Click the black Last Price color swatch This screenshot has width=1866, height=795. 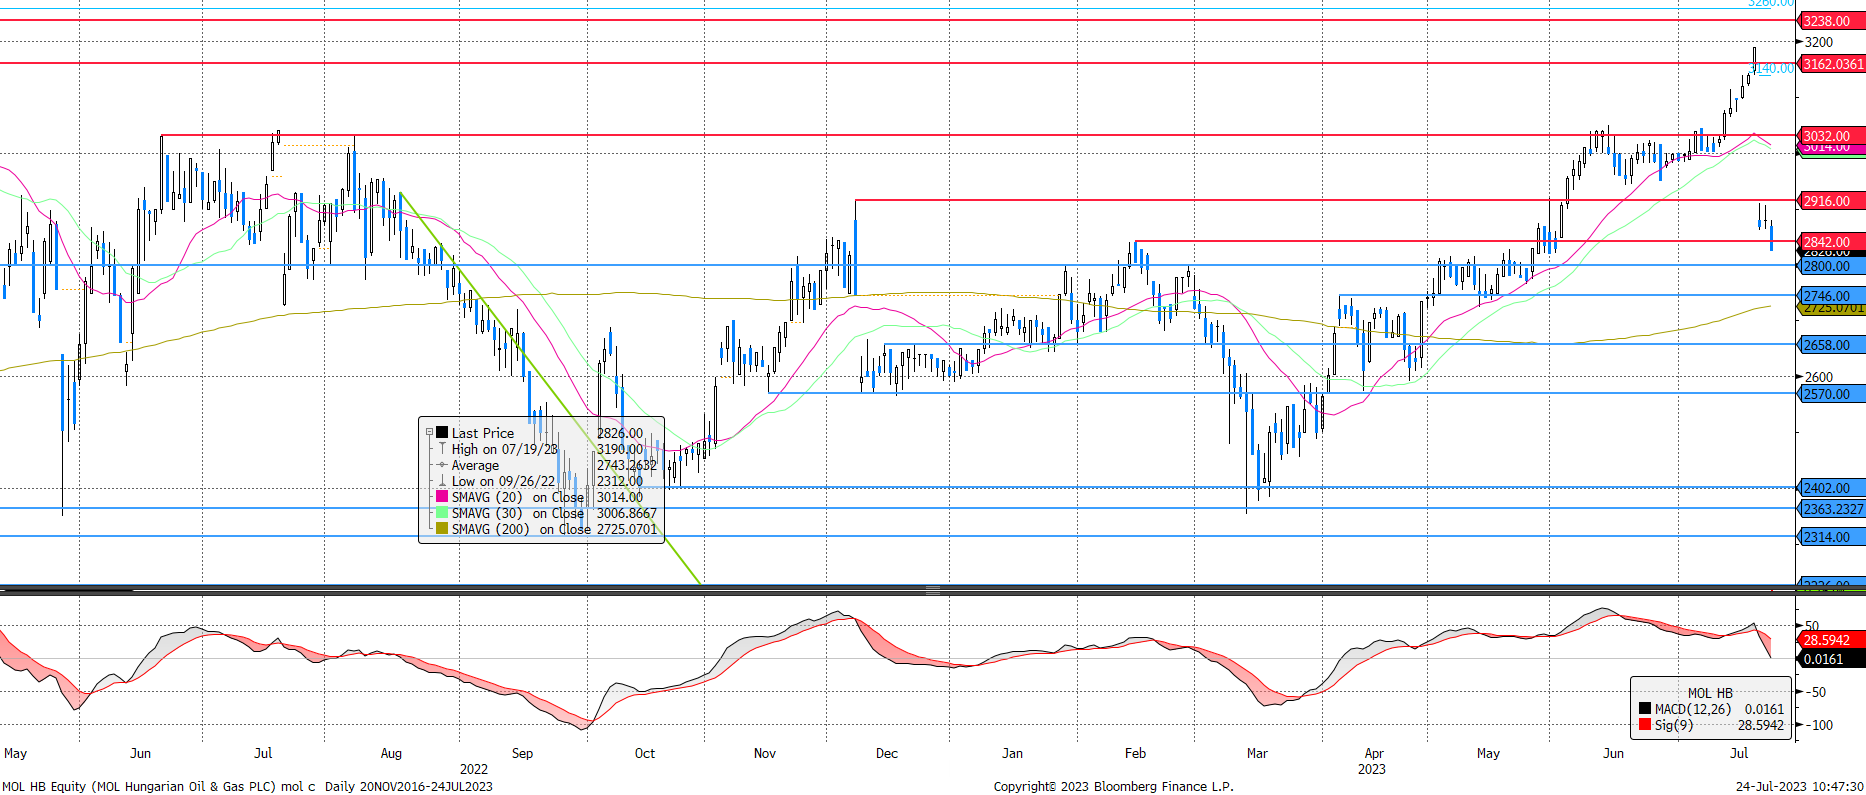click(x=442, y=433)
